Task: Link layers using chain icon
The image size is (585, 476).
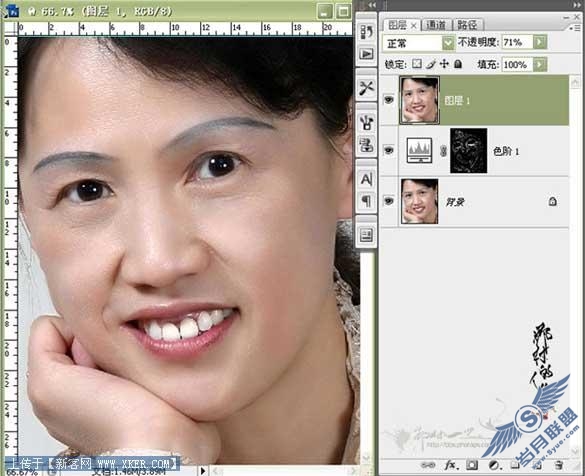Action: click(428, 465)
